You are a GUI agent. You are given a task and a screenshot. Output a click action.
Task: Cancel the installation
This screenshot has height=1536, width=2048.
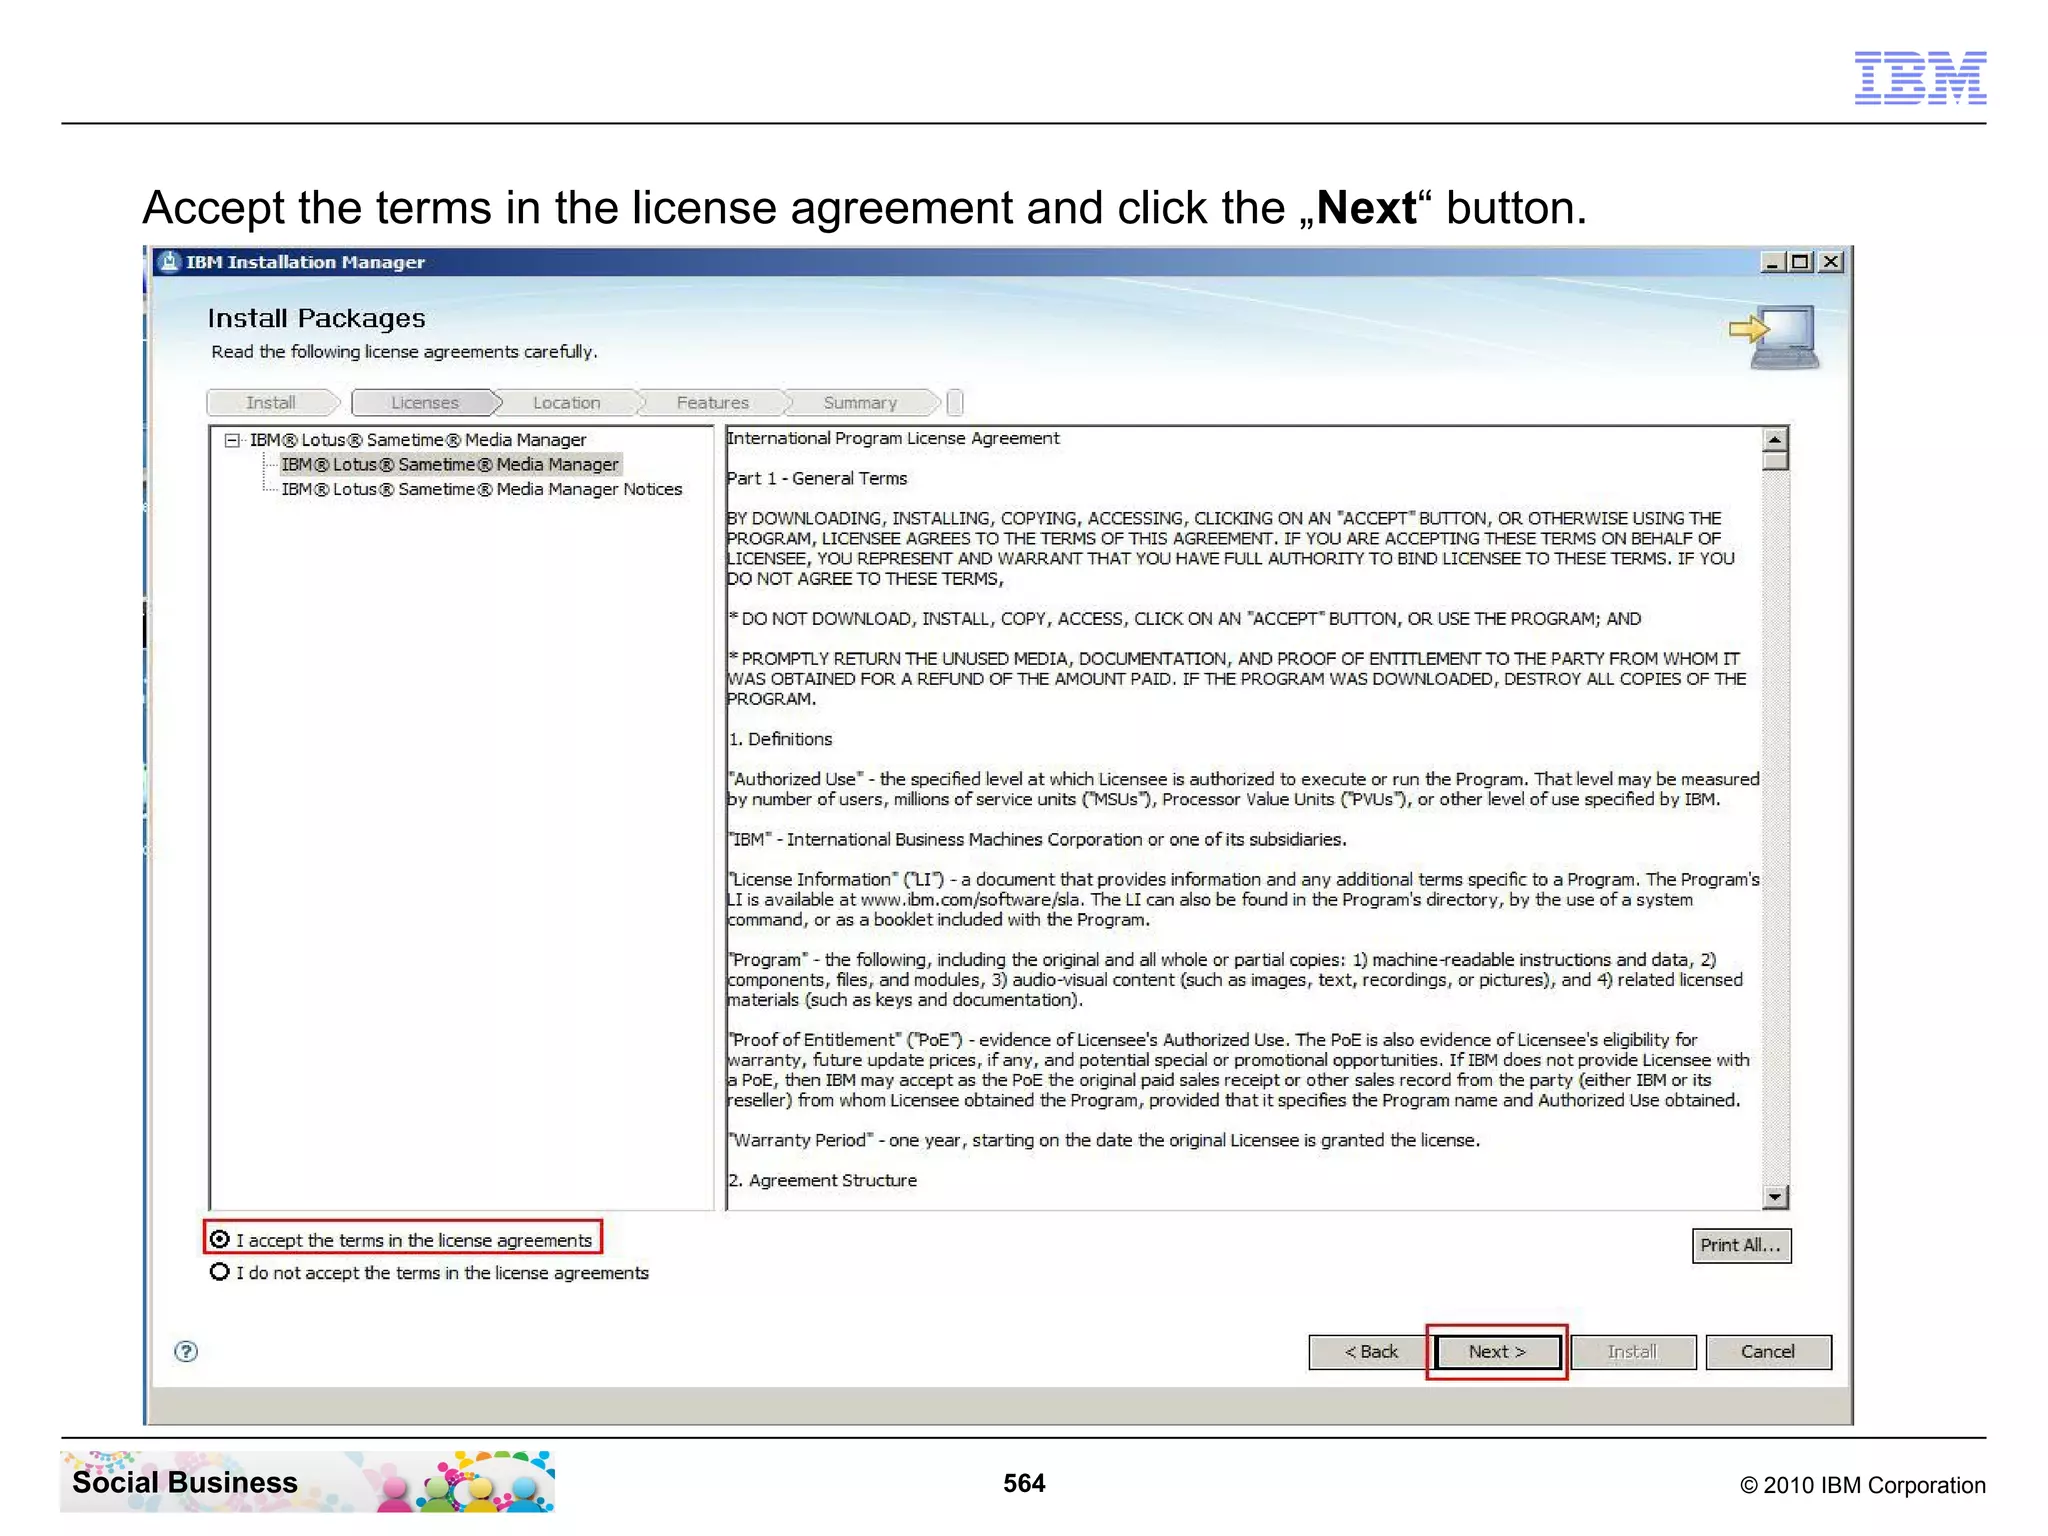point(1768,1352)
